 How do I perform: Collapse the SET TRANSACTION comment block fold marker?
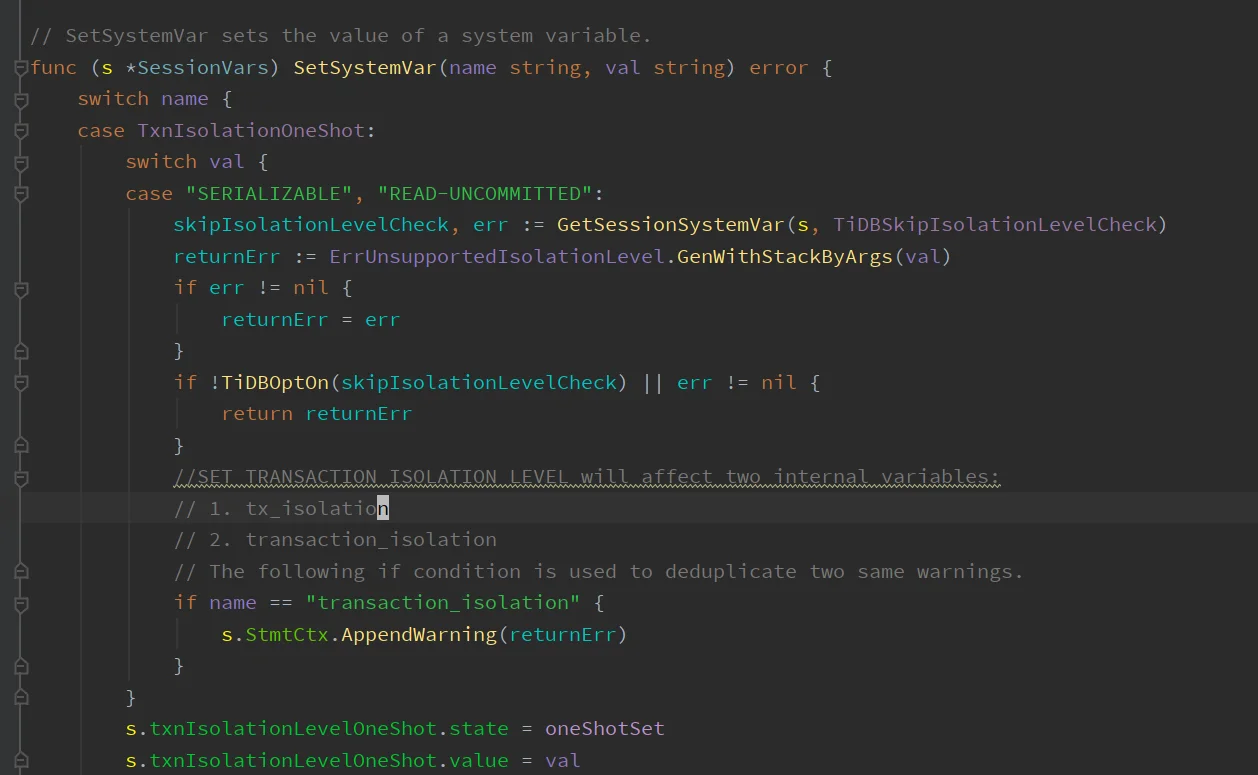click(x=22, y=477)
